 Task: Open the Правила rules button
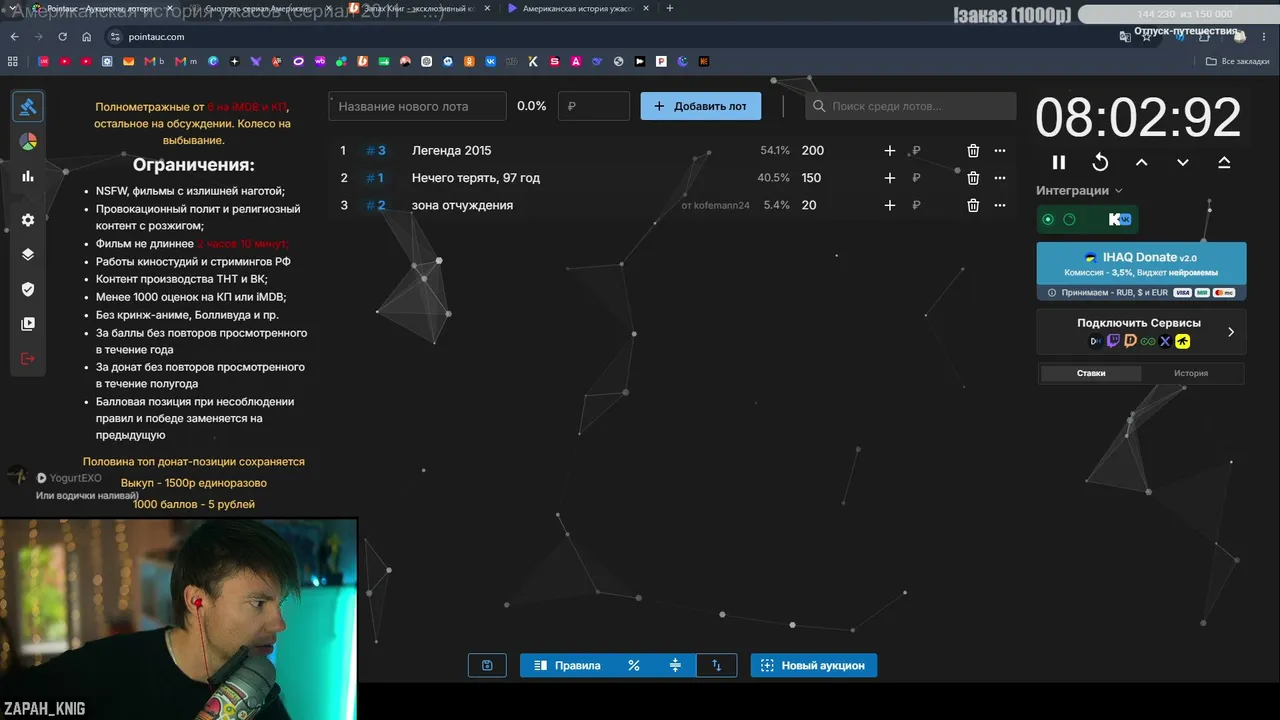point(567,665)
